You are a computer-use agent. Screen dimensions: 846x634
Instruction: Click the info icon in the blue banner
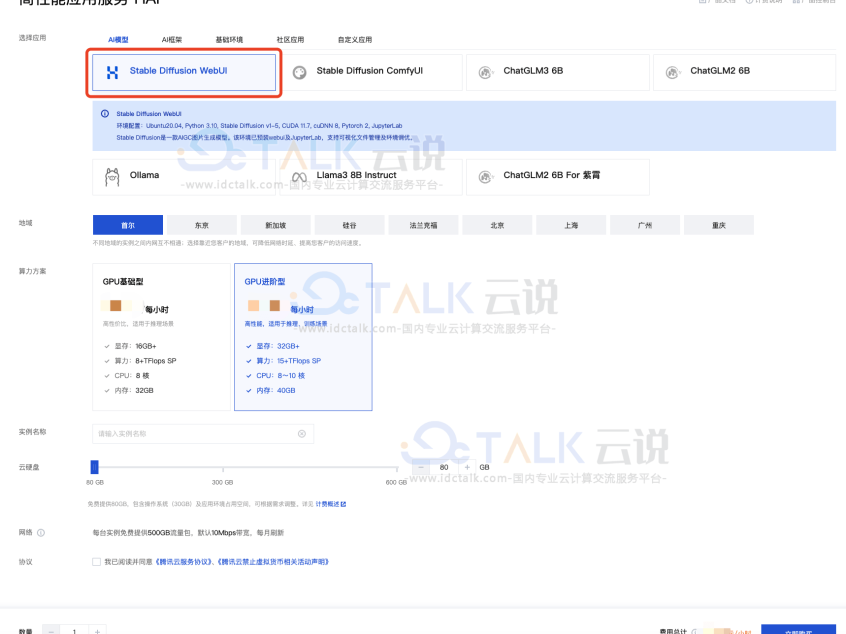pyautogui.click(x=105, y=114)
